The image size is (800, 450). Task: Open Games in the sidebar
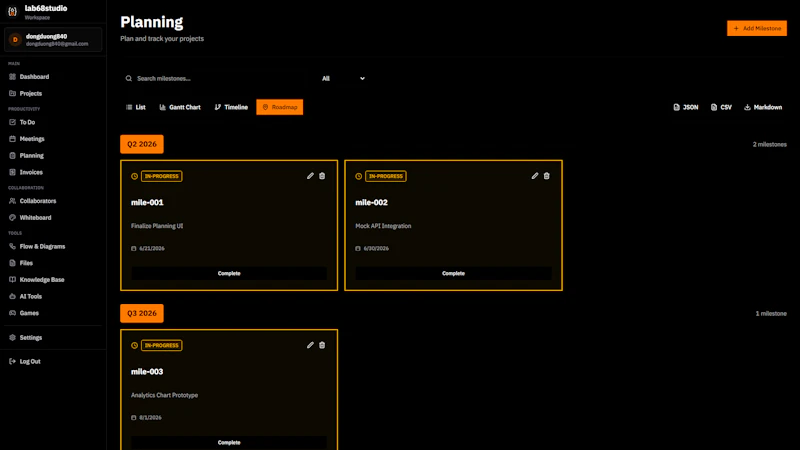coord(53,313)
